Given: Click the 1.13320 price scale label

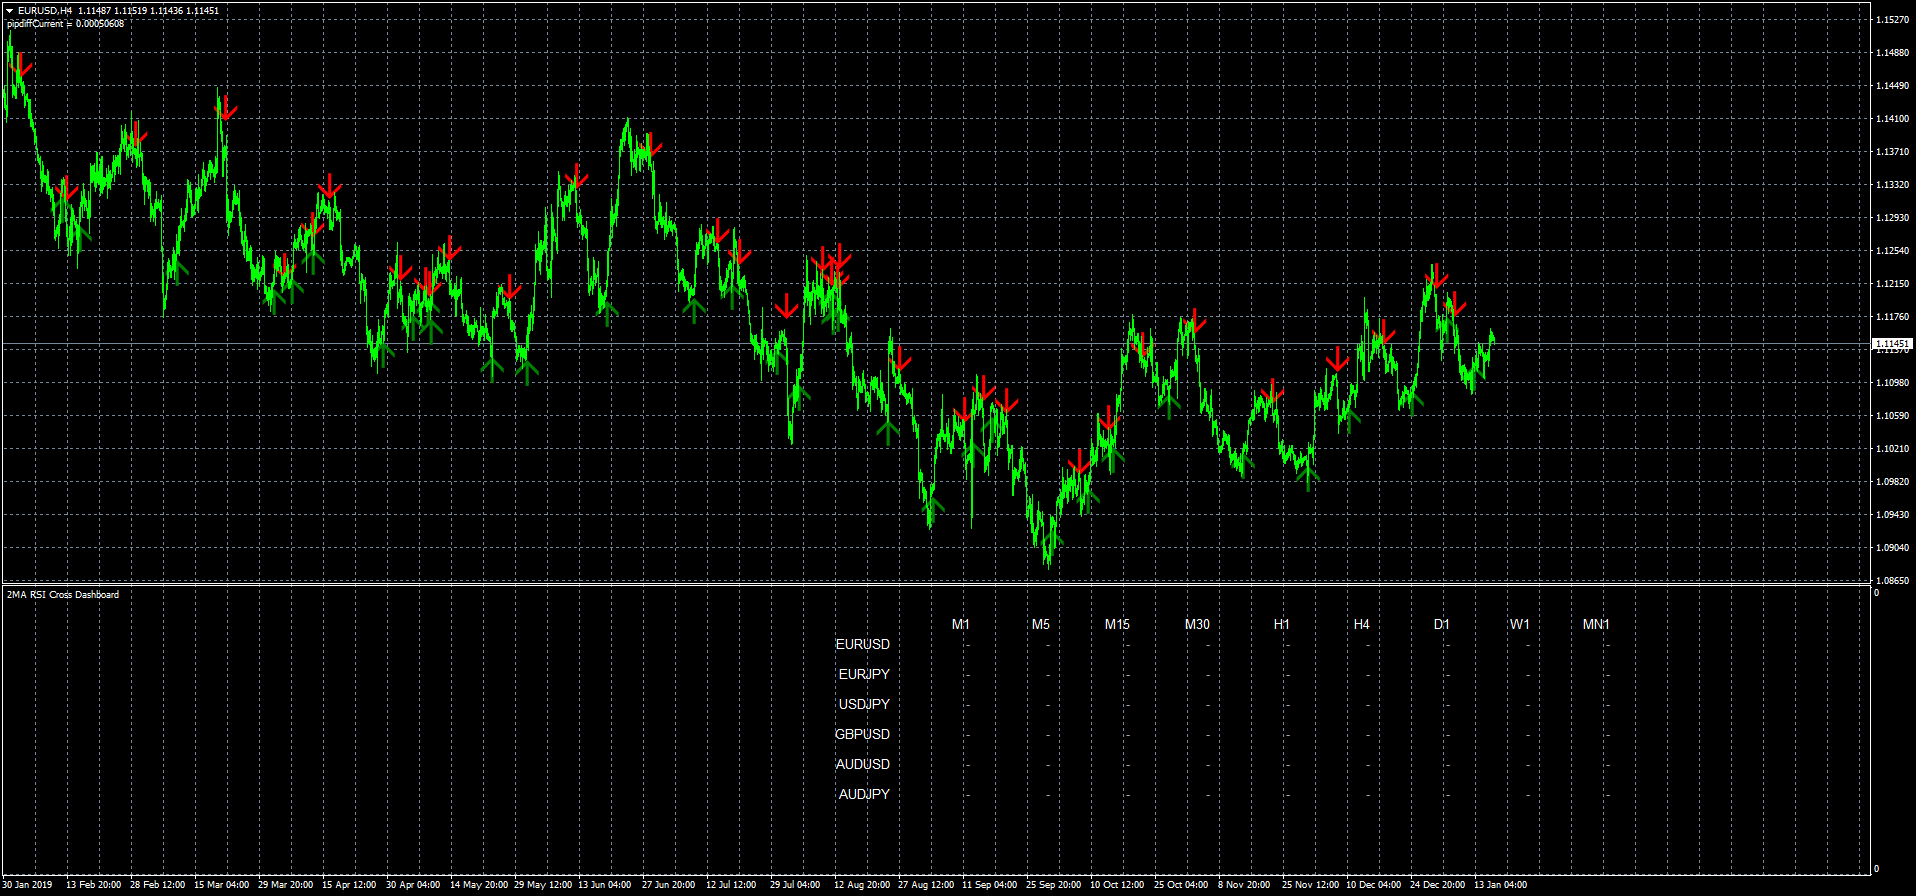Looking at the screenshot, I should (x=1892, y=185).
